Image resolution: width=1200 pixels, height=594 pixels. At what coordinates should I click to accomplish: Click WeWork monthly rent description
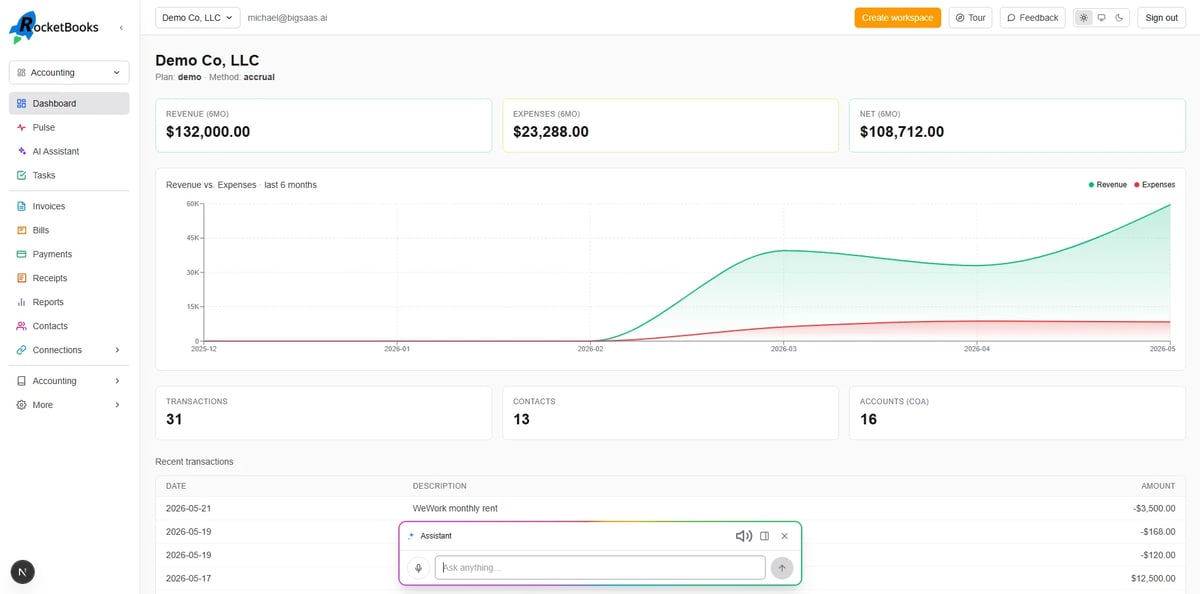point(455,508)
